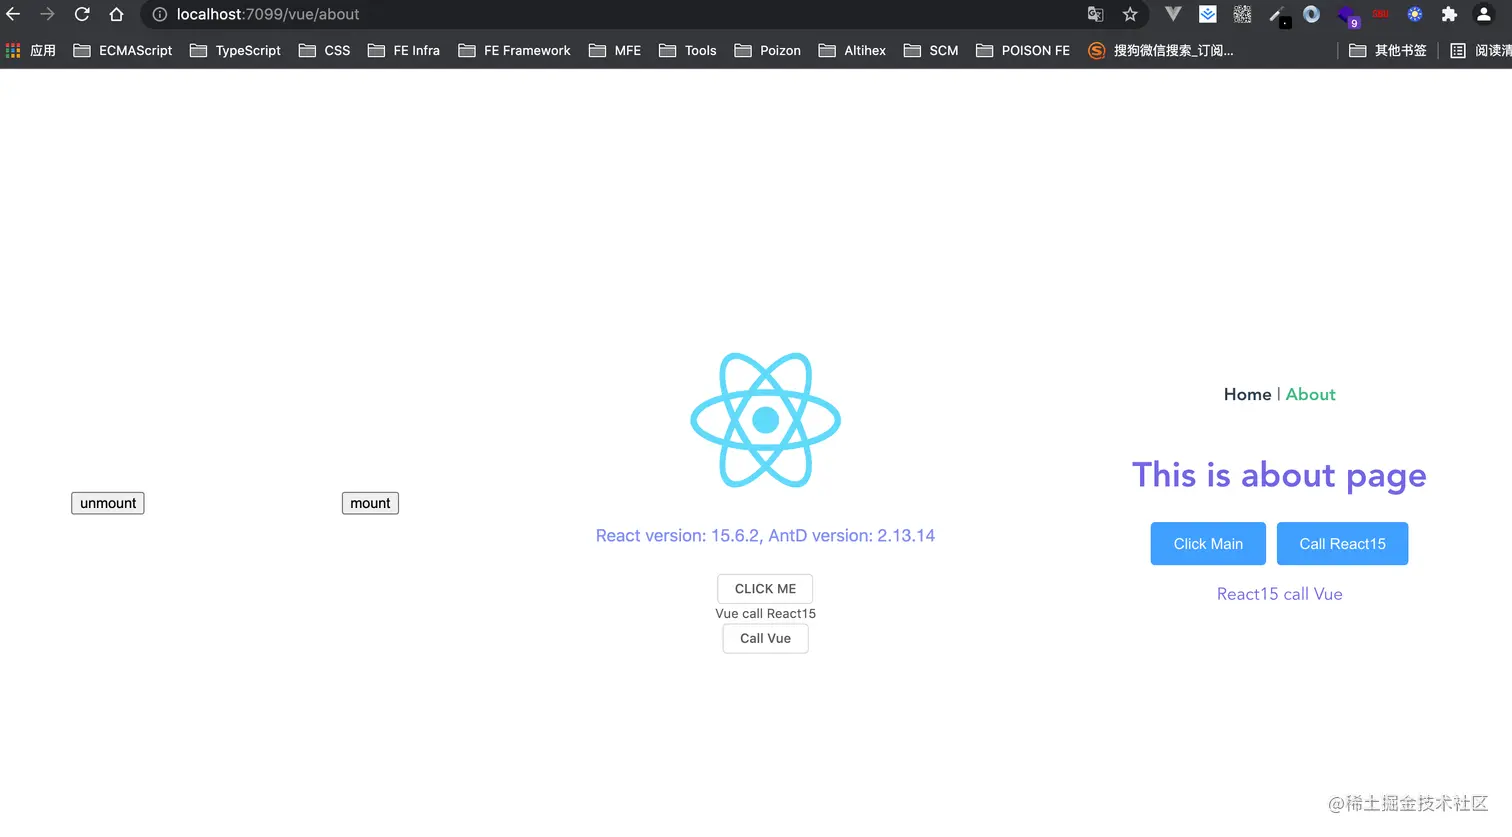Open the Sogou WeChat search bookmark

[1161, 50]
